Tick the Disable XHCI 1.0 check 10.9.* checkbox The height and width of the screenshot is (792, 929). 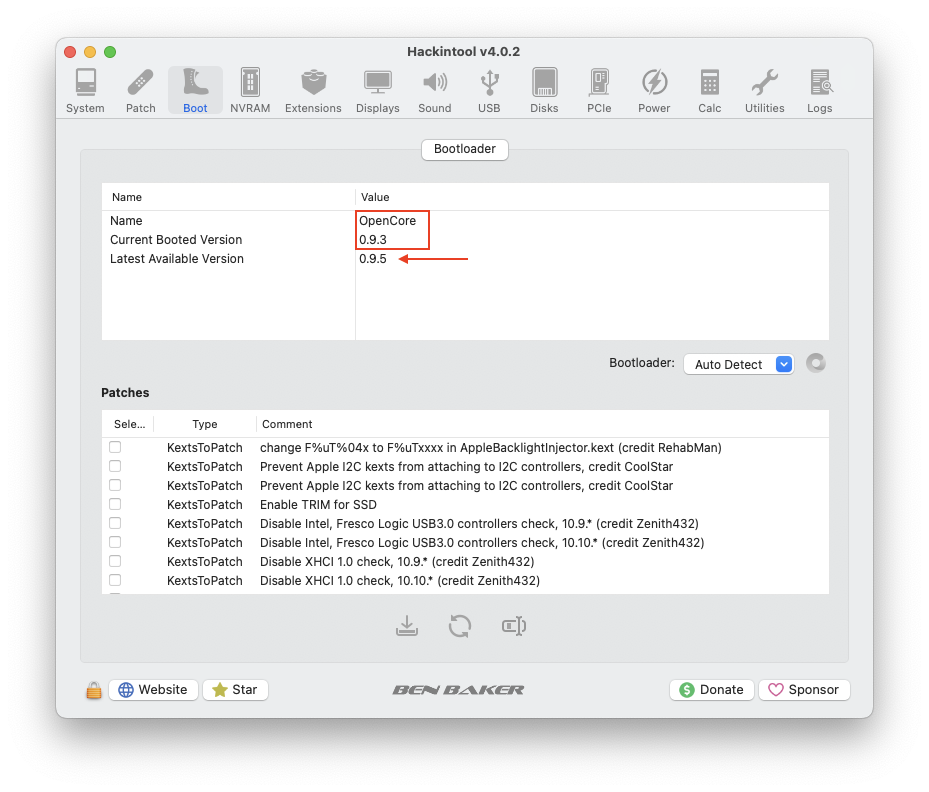[x=115, y=561]
